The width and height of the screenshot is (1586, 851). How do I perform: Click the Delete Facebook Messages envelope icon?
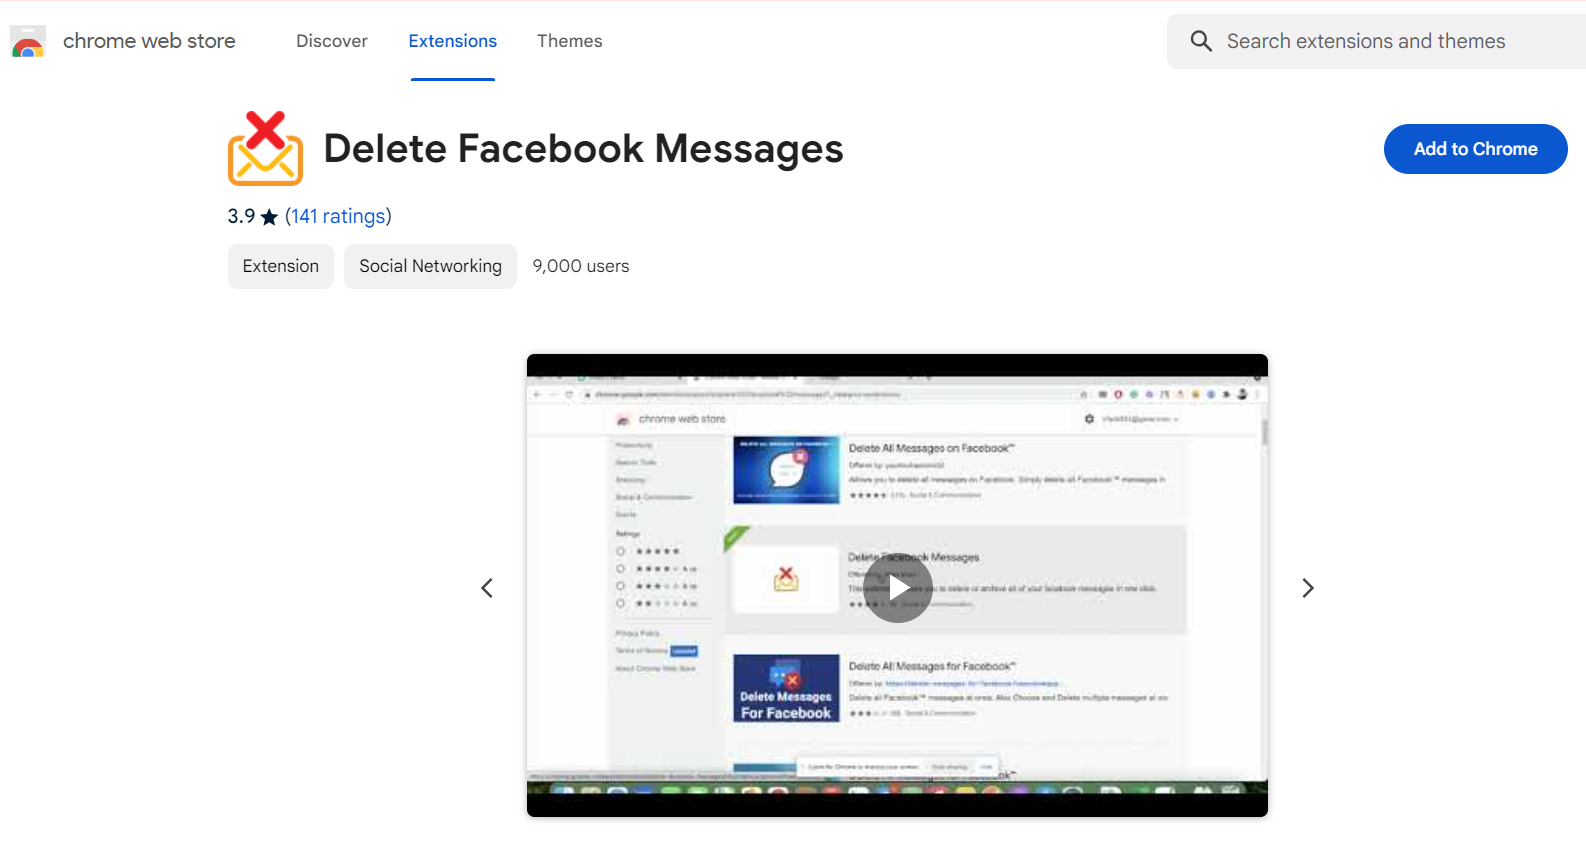click(x=265, y=149)
